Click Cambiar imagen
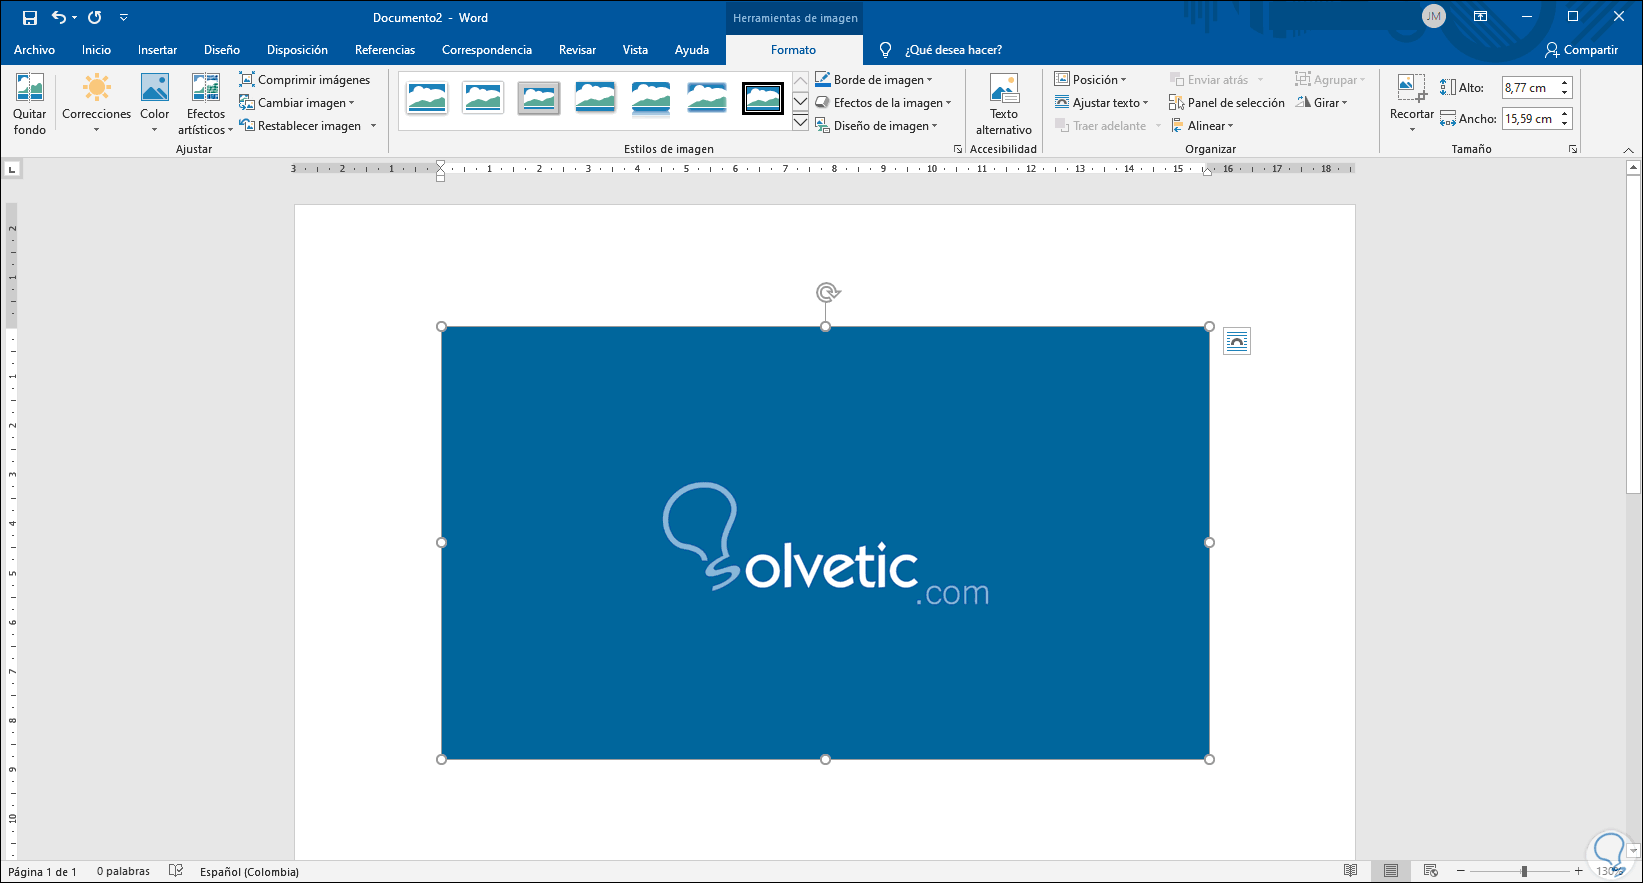 click(297, 103)
